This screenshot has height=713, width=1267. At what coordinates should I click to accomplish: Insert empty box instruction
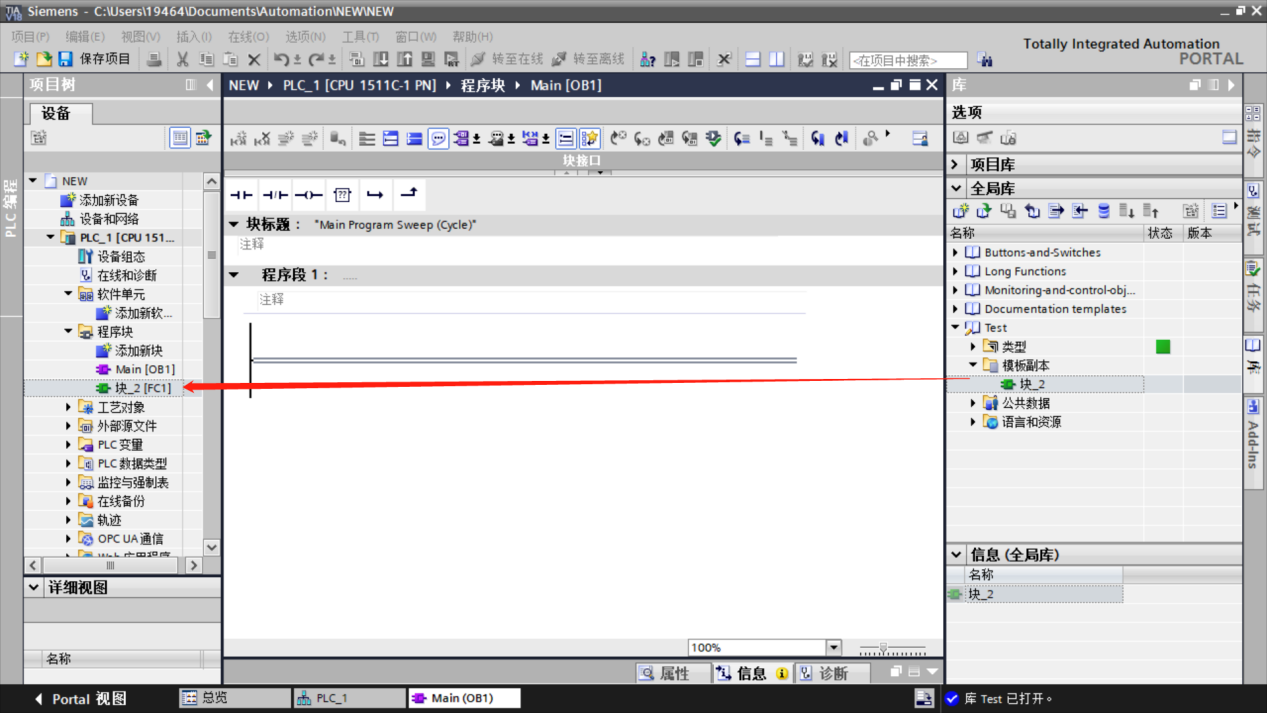coord(342,195)
